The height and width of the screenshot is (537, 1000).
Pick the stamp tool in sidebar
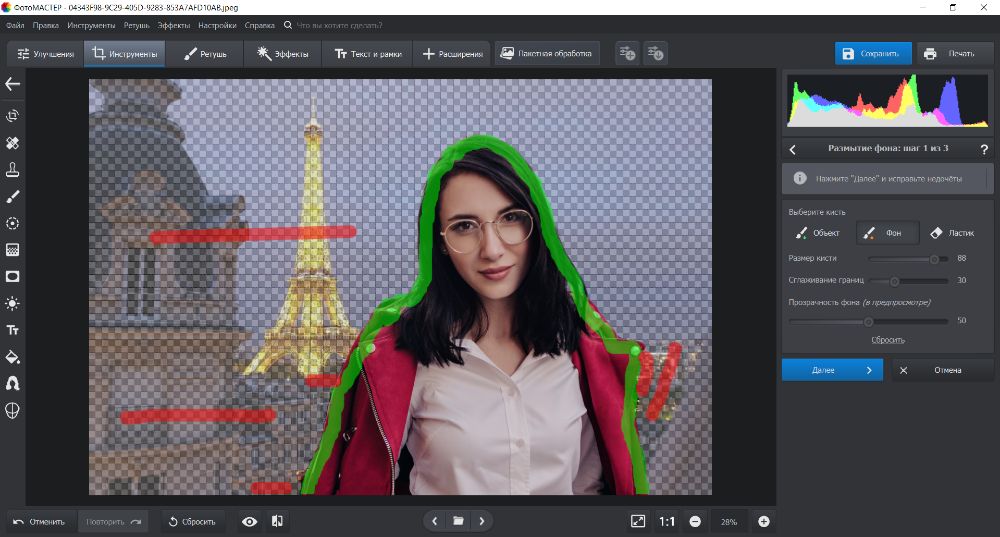tap(13, 169)
